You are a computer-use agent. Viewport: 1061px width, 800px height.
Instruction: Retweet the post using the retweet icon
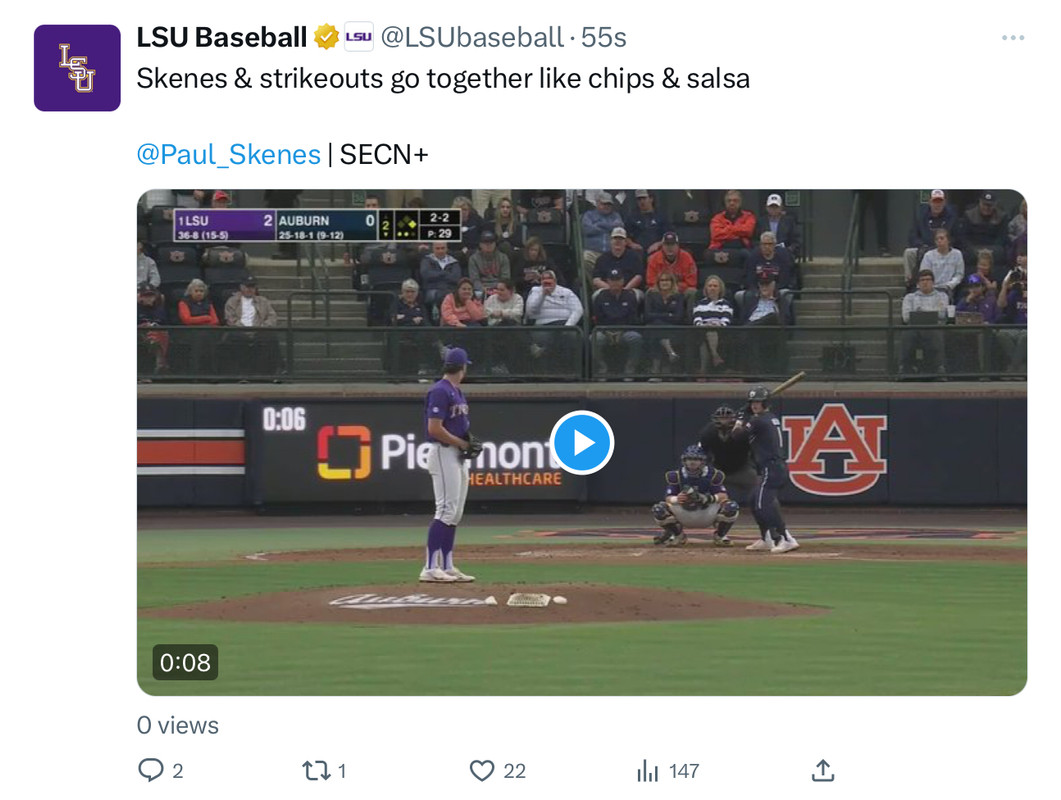pos(315,770)
